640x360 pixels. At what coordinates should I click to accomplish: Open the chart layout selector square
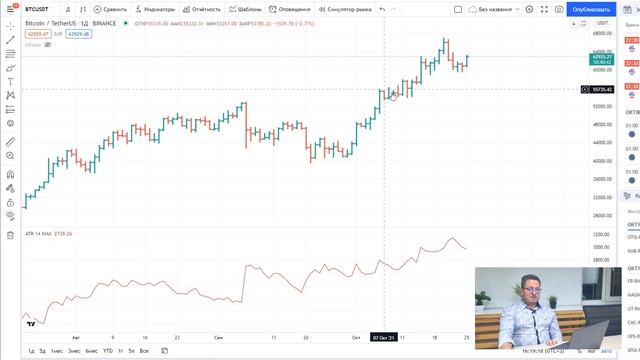(x=458, y=9)
